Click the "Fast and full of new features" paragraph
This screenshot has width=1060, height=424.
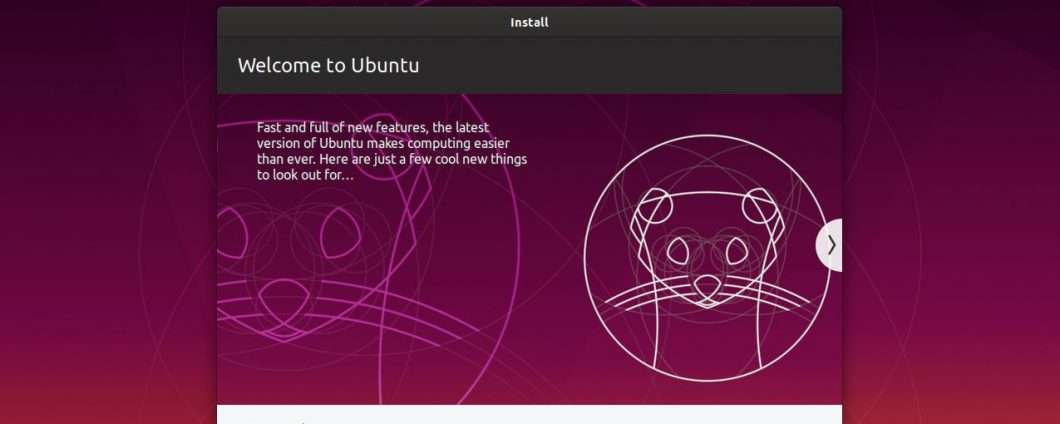coord(392,151)
